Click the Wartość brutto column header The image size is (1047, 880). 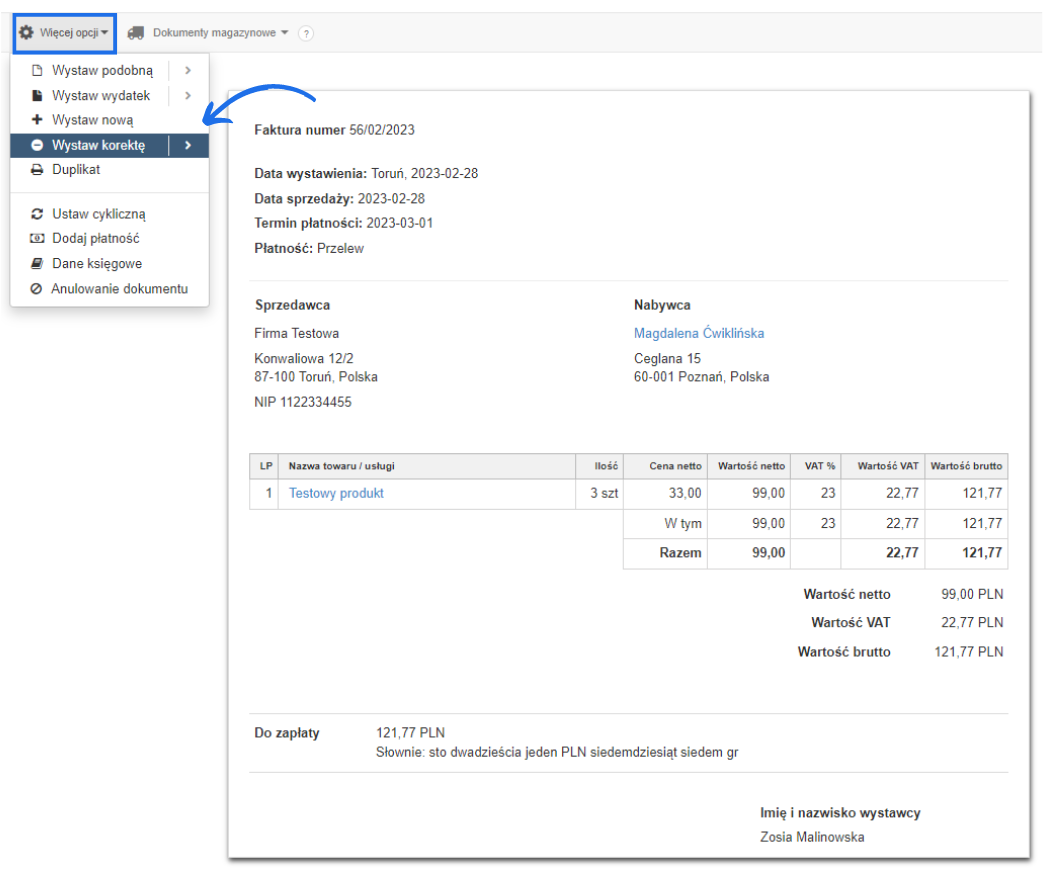pyautogui.click(x=965, y=466)
